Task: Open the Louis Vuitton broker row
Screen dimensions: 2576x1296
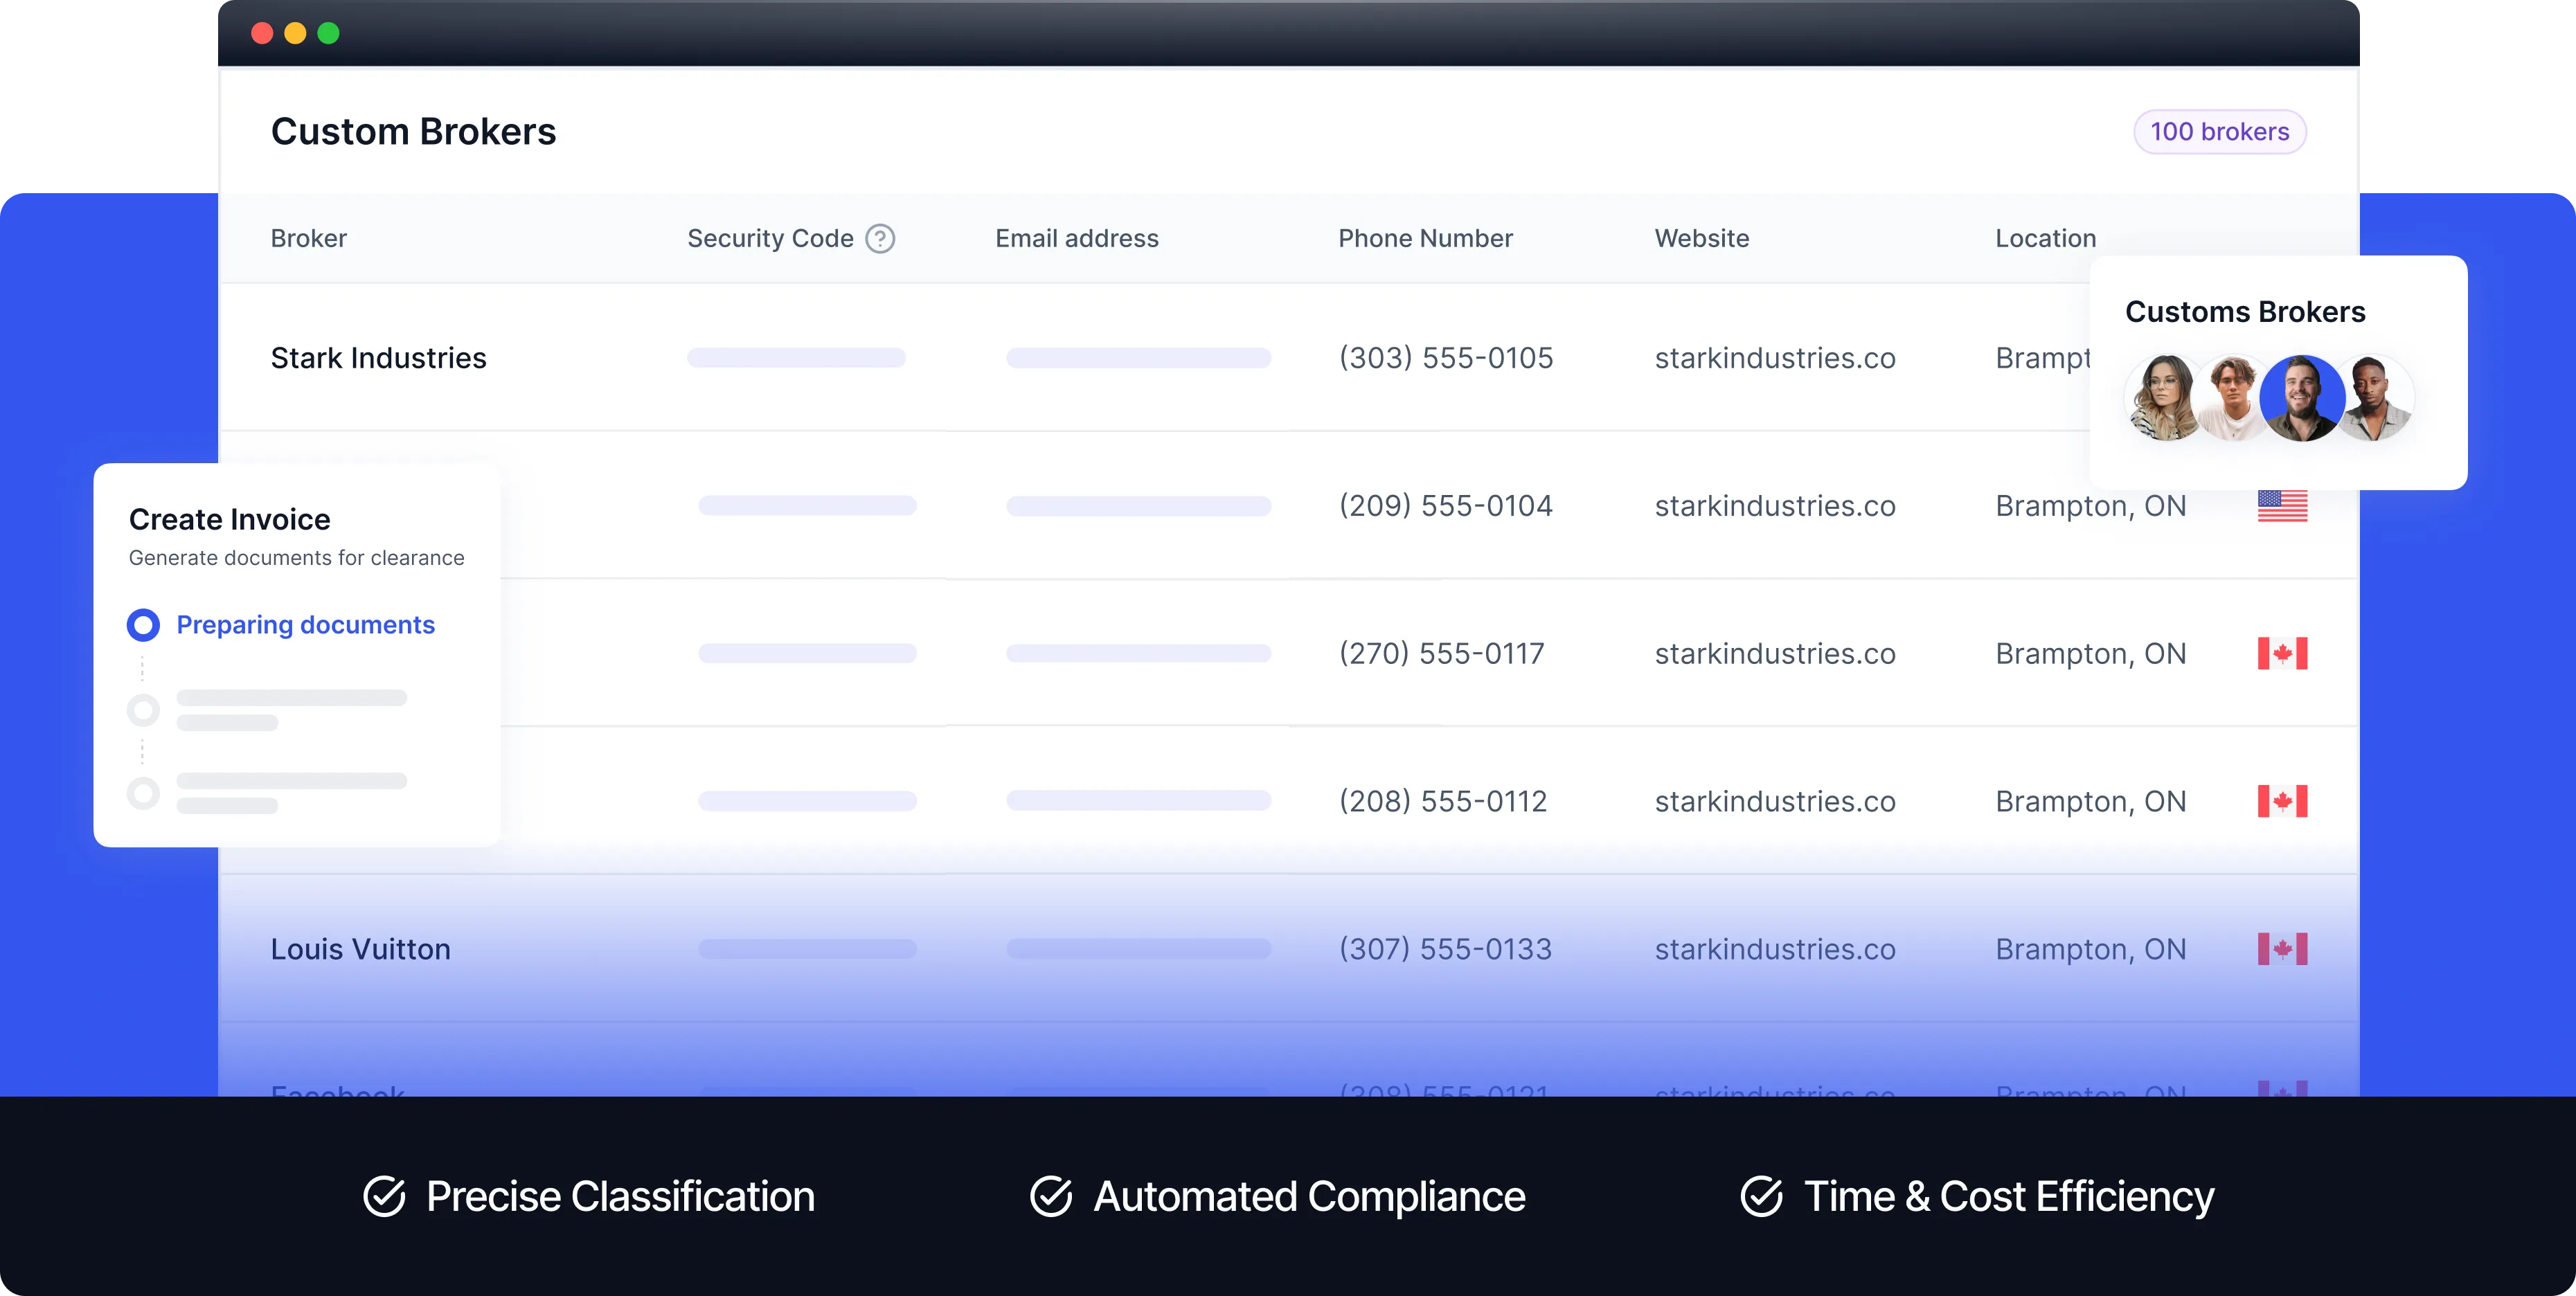Action: pos(1288,949)
